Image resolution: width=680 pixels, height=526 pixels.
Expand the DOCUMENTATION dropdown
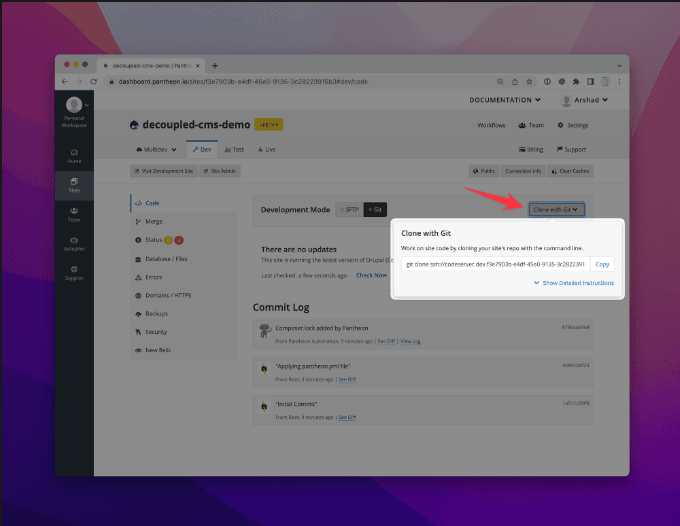point(505,100)
